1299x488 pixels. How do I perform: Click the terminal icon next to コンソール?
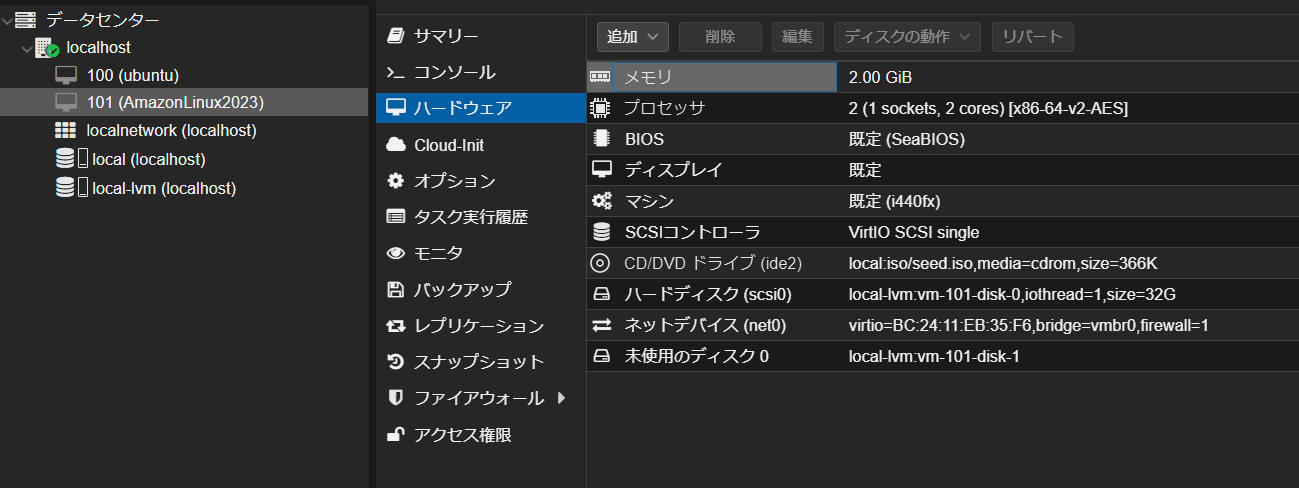[396, 73]
